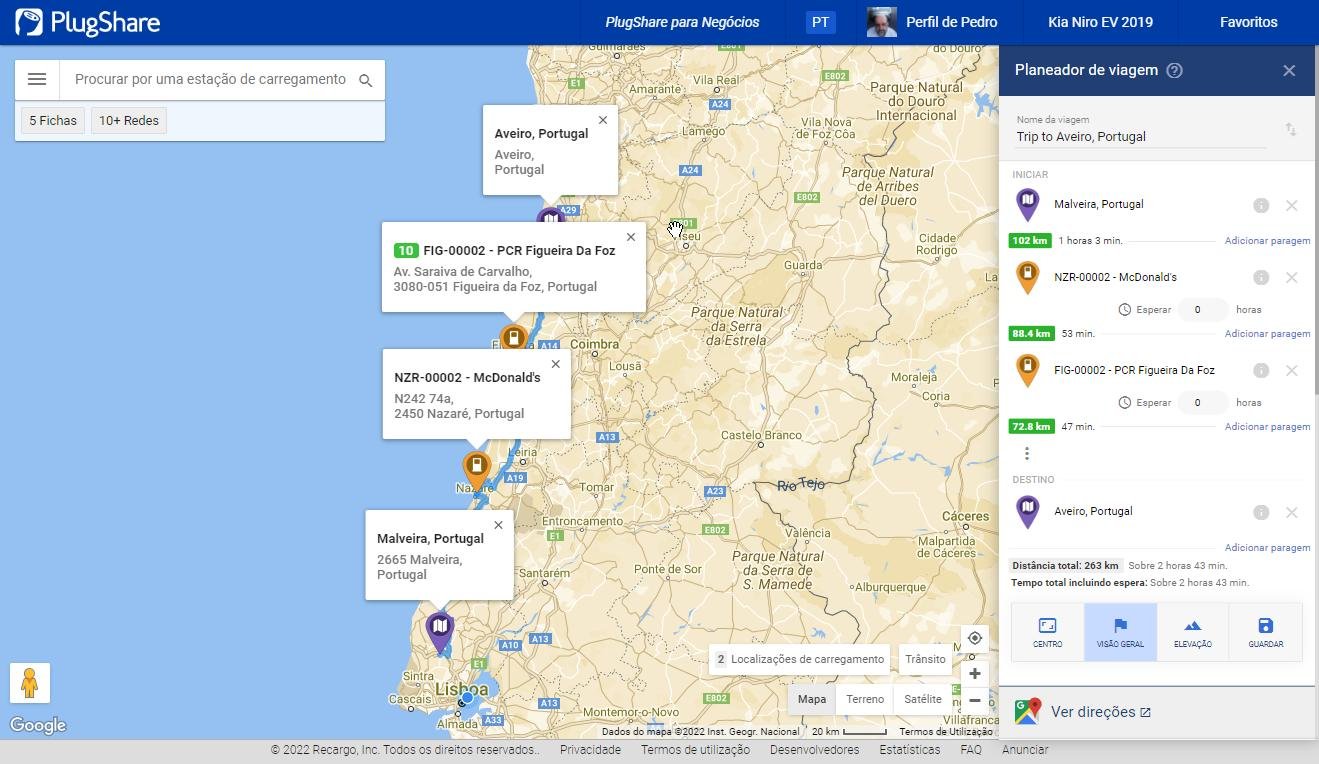Image resolution: width=1319 pixels, height=764 pixels.
Task: Click the search magnifier icon
Action: pos(365,81)
